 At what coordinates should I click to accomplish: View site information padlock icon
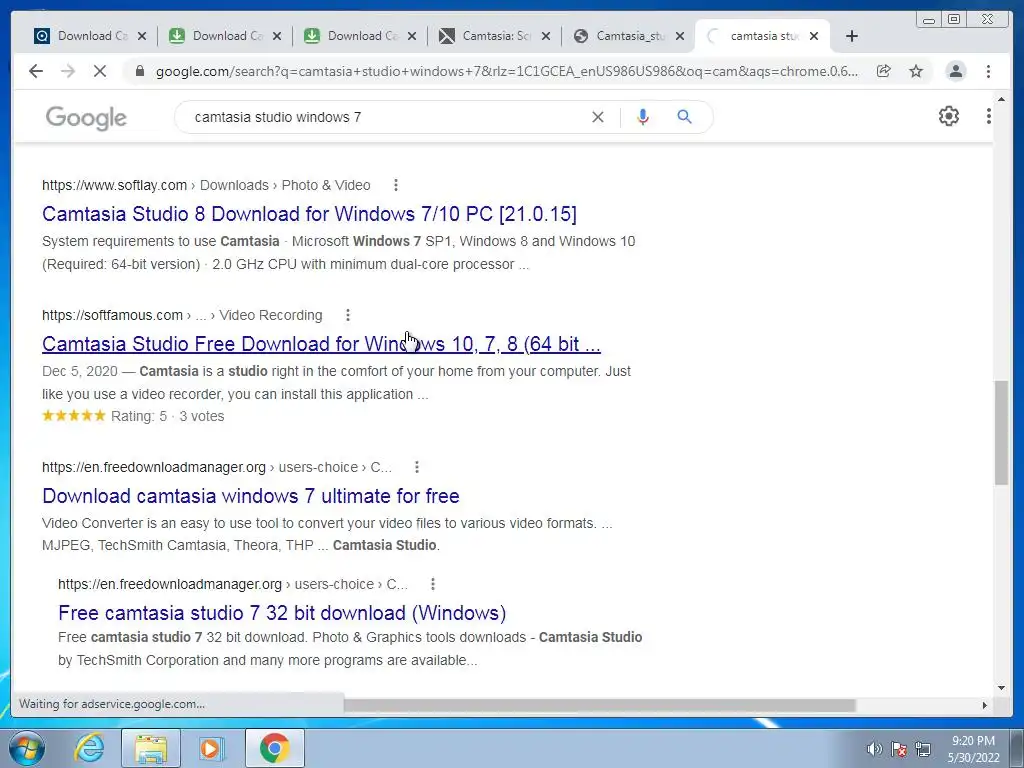139,71
